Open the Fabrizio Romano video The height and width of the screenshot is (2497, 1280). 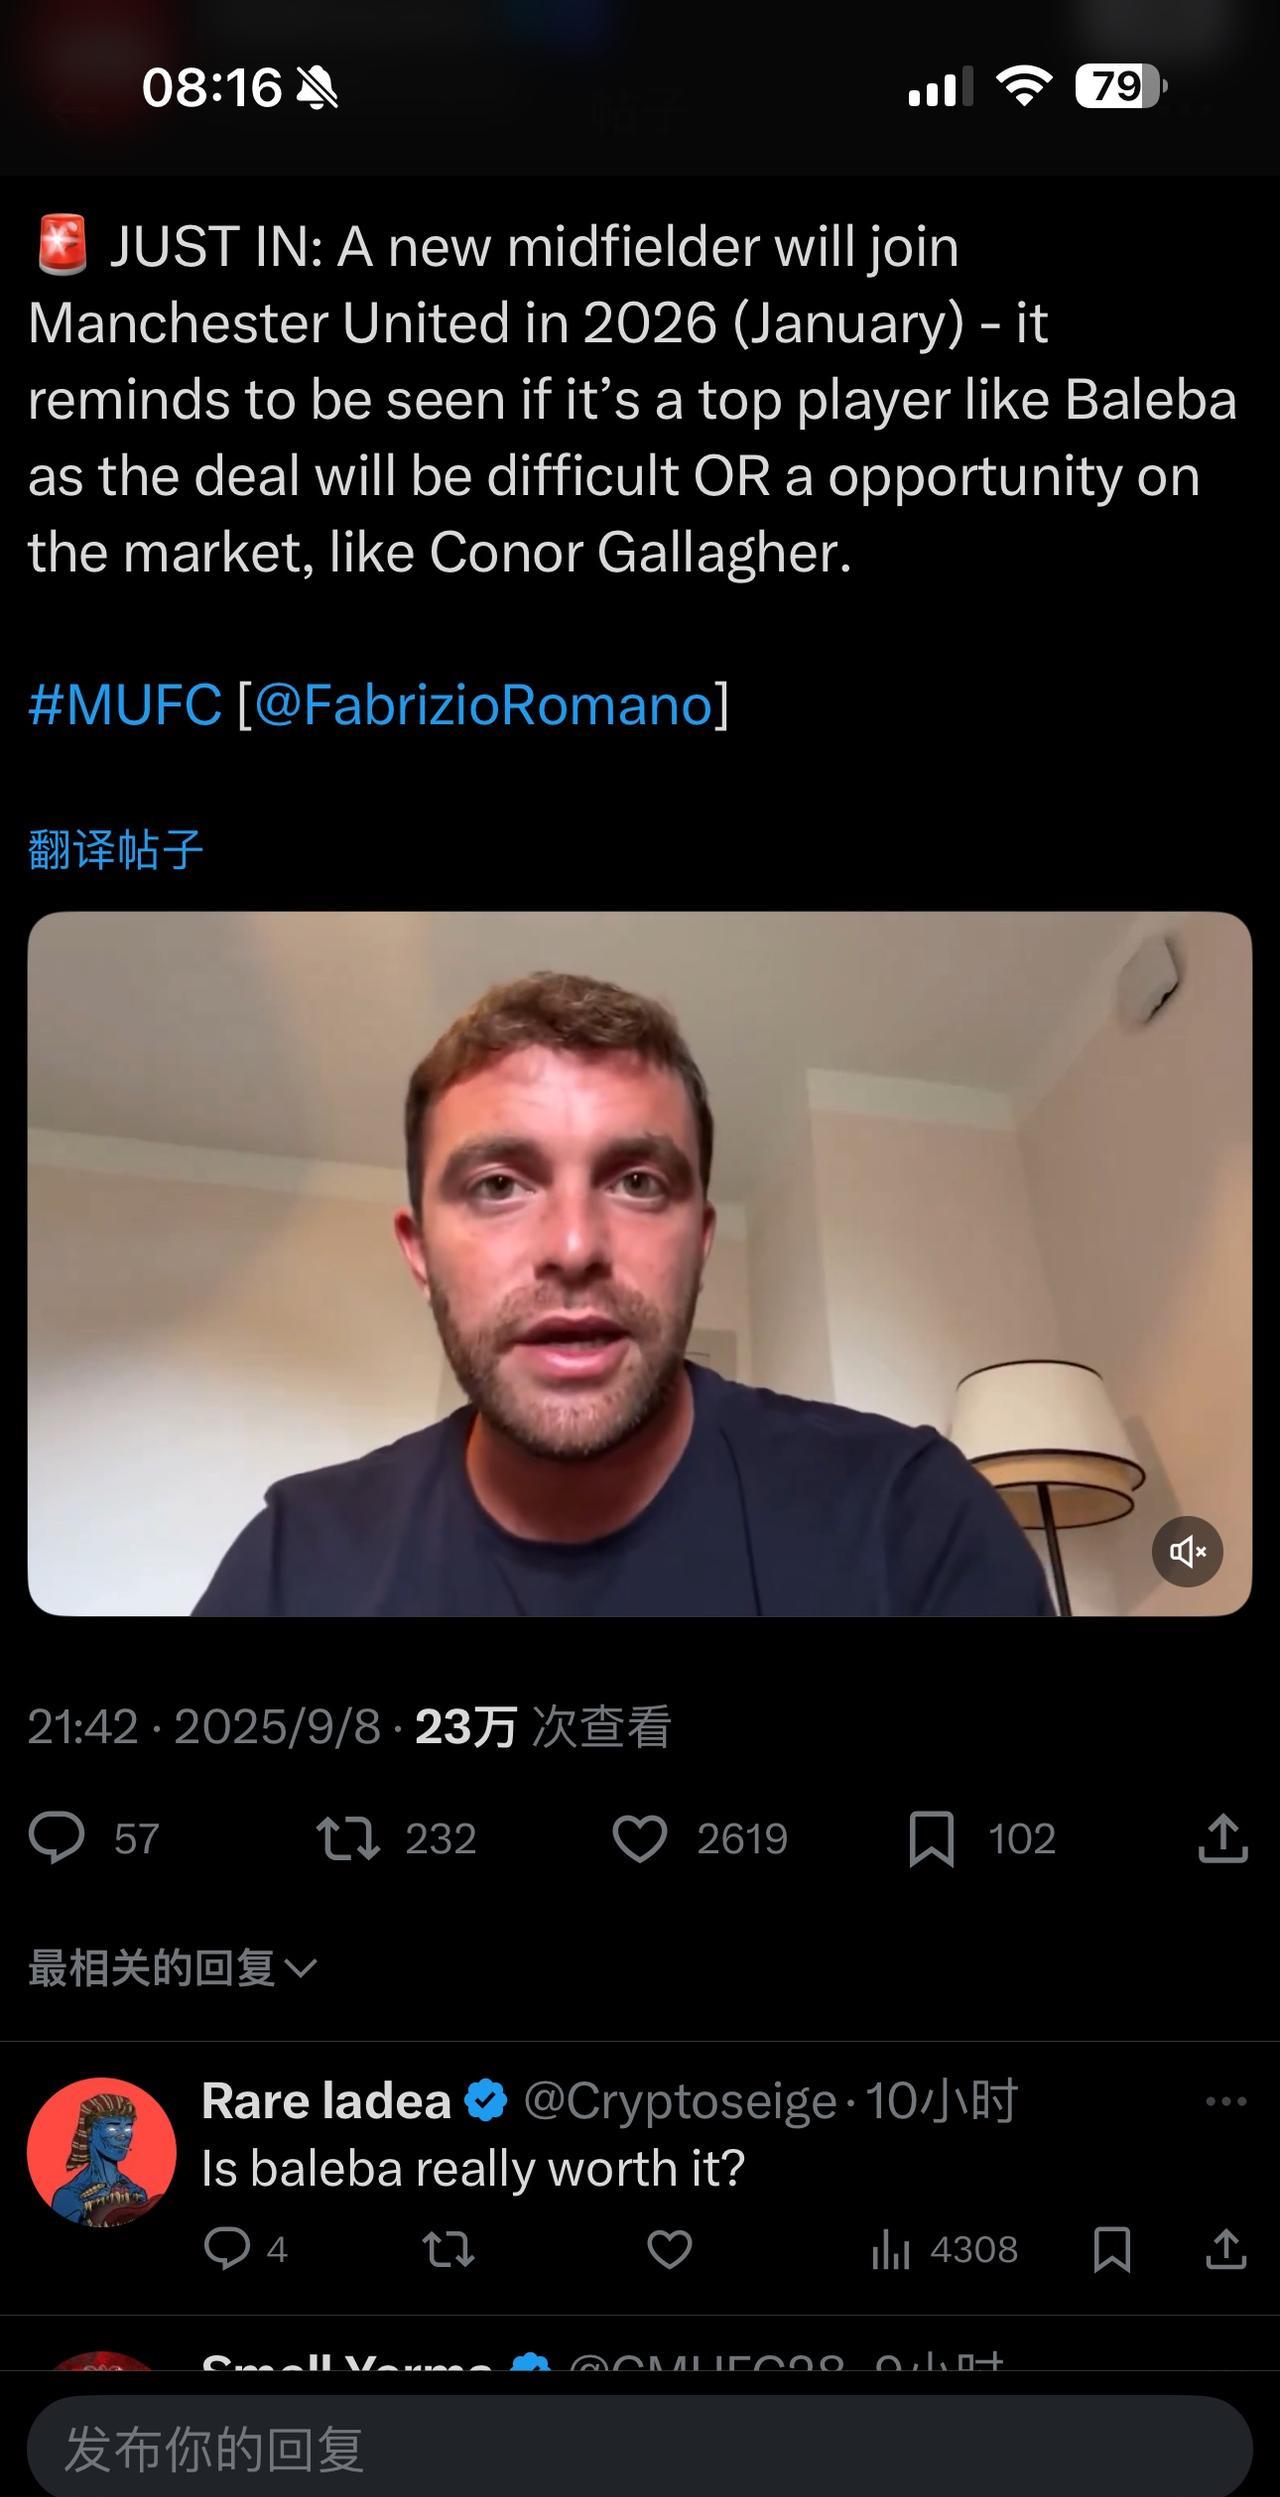640,1263
